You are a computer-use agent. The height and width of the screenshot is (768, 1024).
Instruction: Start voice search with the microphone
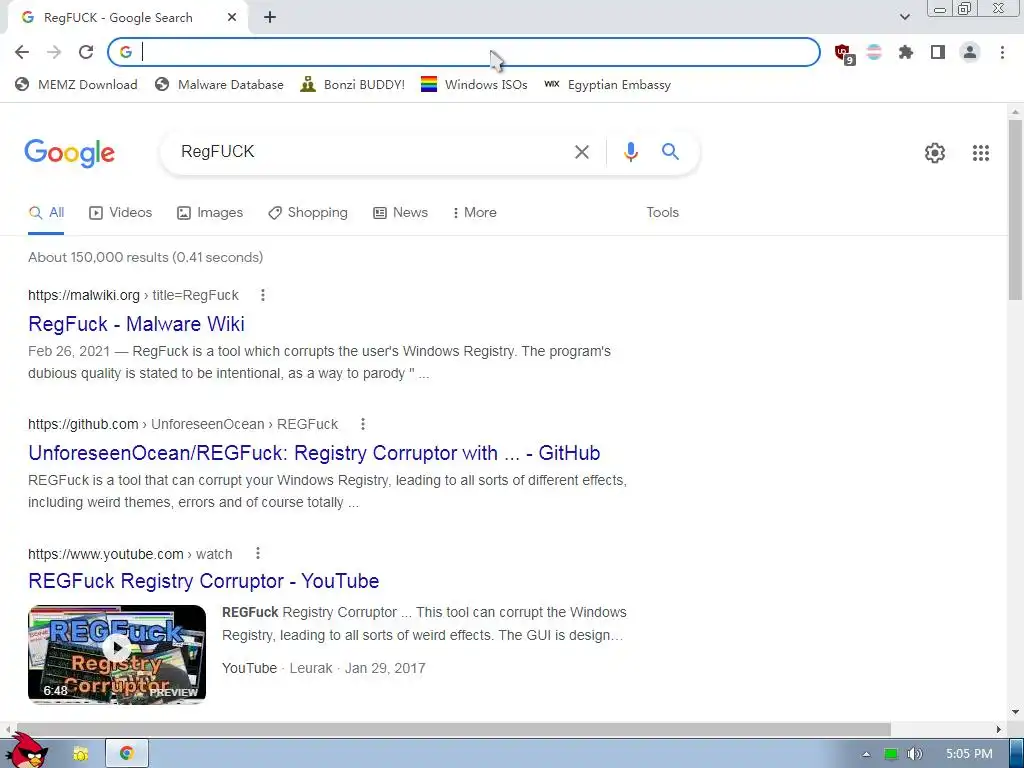point(630,152)
